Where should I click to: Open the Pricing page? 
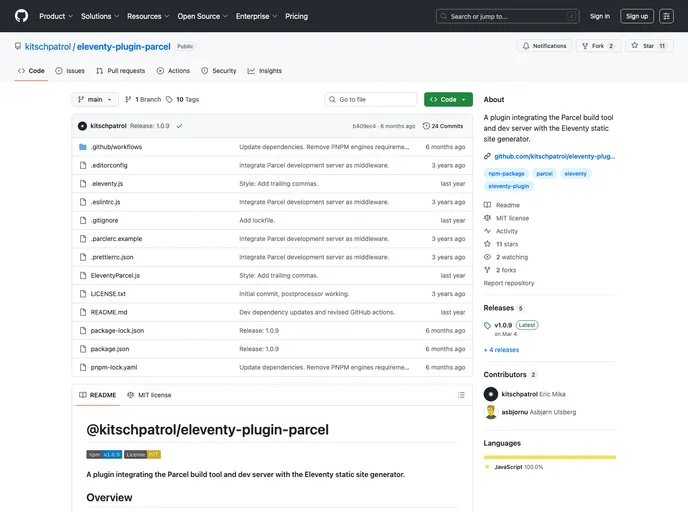[x=296, y=16]
